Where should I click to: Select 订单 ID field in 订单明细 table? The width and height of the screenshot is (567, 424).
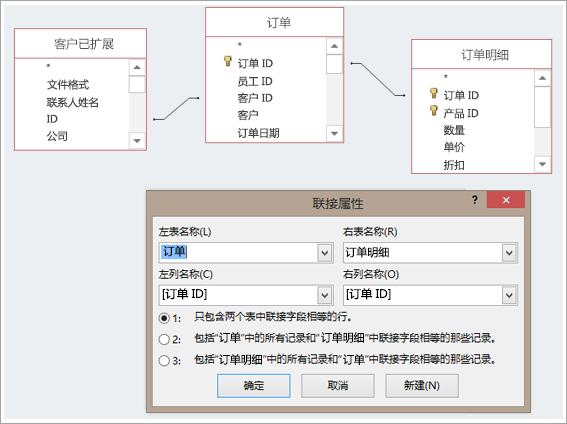pyautogui.click(x=461, y=95)
